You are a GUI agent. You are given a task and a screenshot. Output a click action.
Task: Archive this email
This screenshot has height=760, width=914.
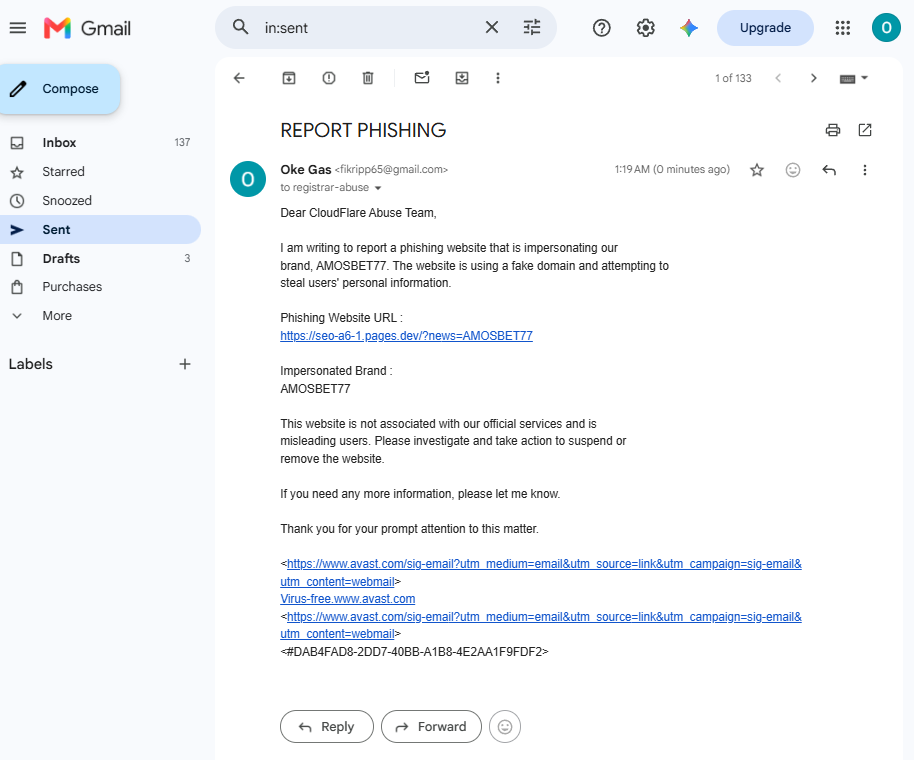point(289,78)
